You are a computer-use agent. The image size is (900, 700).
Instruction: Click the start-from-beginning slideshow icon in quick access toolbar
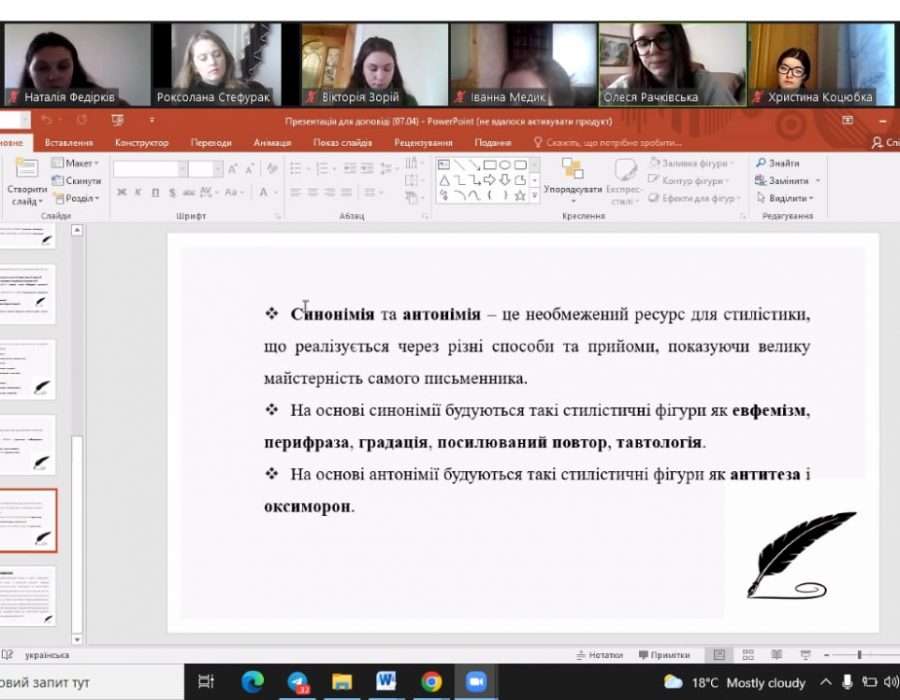(118, 120)
